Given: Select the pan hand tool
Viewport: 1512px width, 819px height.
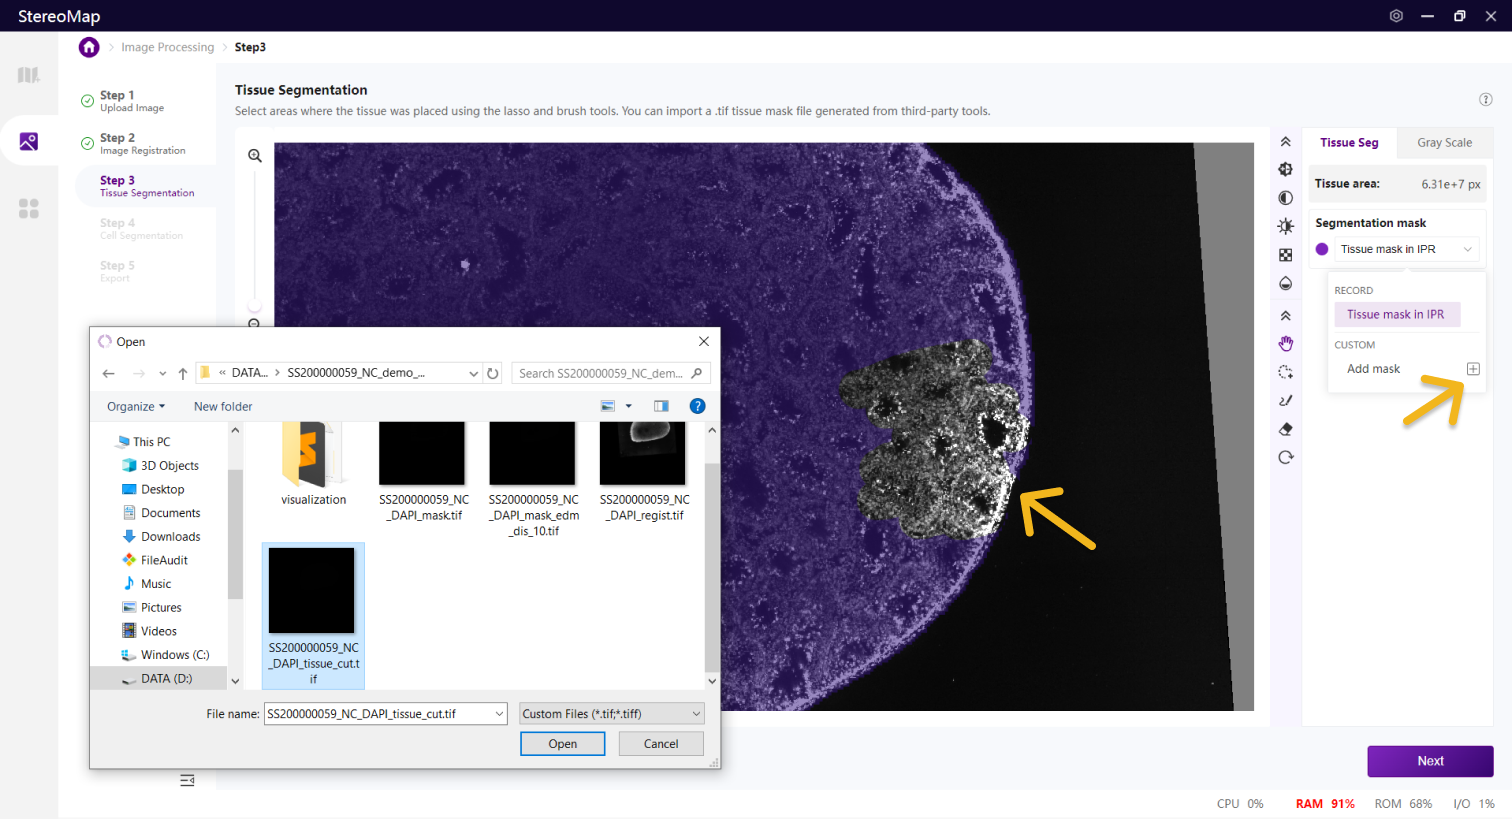Looking at the screenshot, I should [1286, 343].
